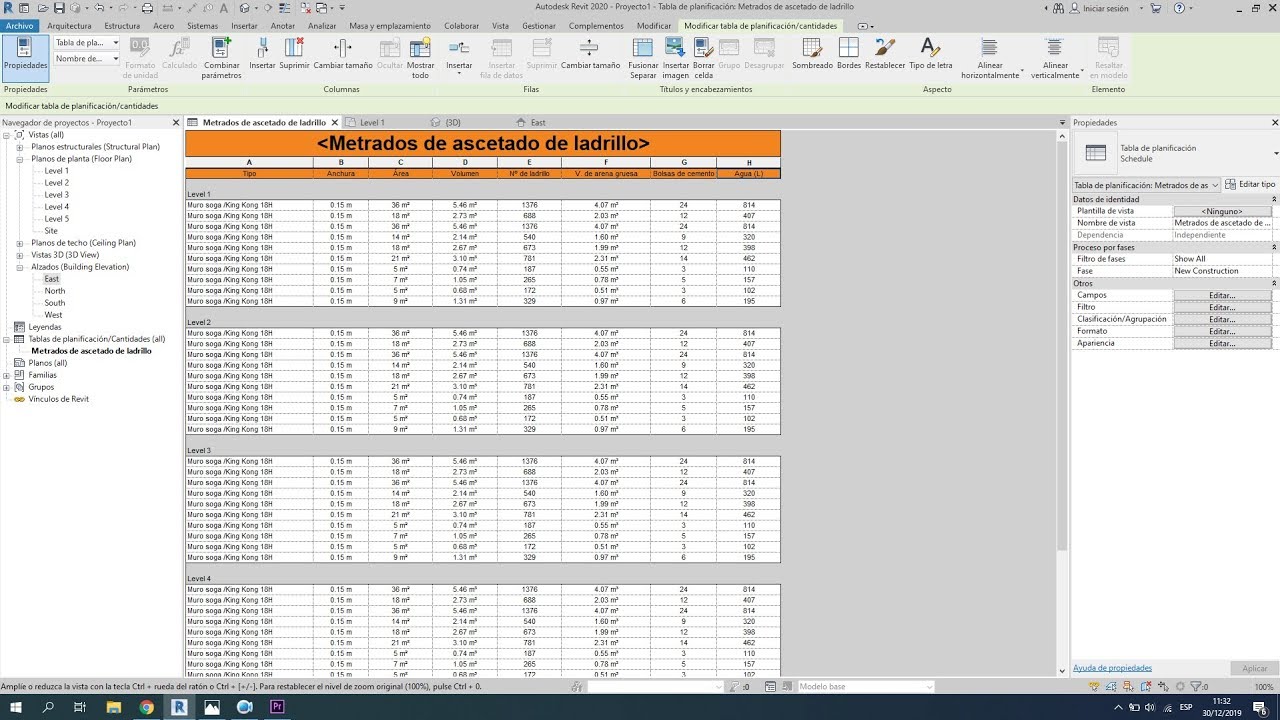Screen dimensions: 1280x720
Task: Expand Familias node in project browser
Action: (x=6, y=375)
